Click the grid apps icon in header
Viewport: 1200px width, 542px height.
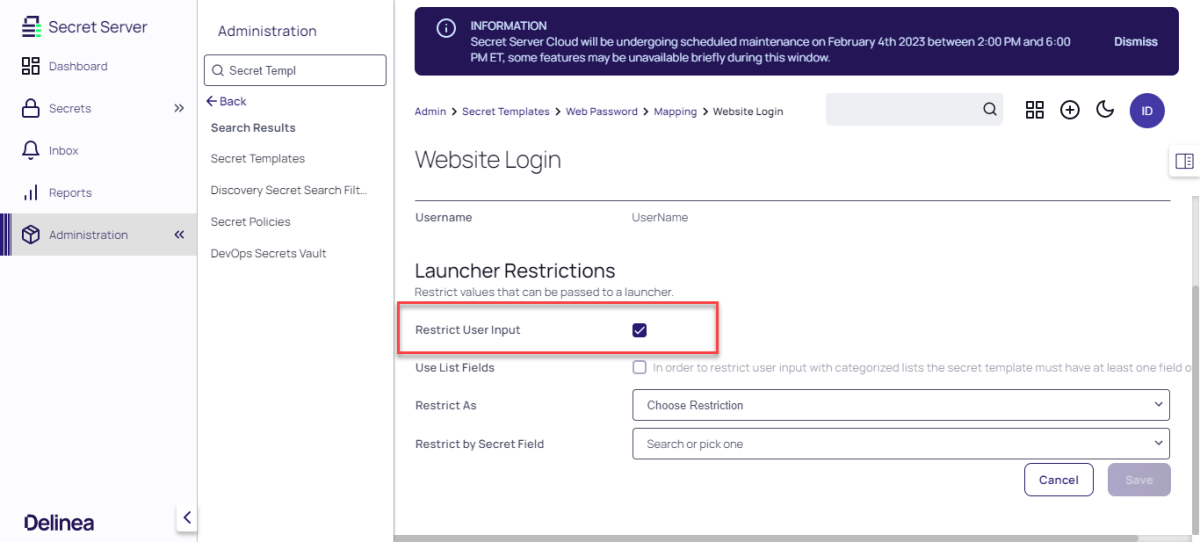(x=1035, y=110)
